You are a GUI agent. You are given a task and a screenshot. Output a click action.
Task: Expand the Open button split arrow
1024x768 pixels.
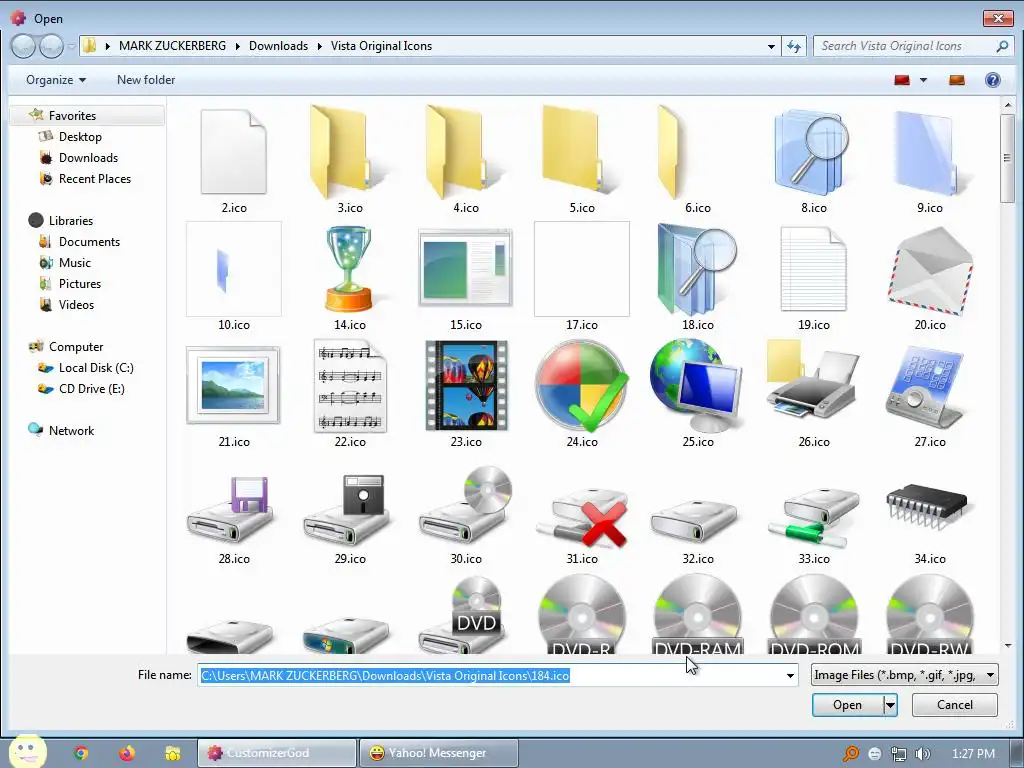click(x=889, y=705)
